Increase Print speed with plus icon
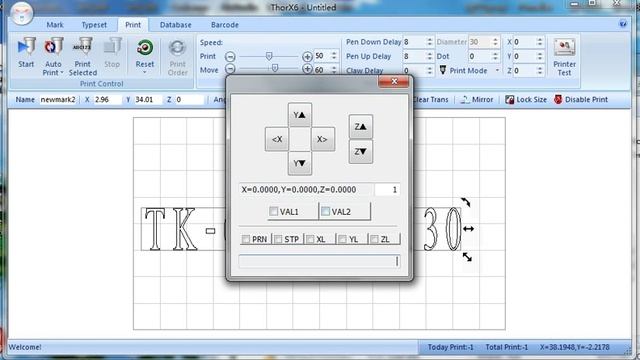This screenshot has width=640, height=360. click(307, 56)
